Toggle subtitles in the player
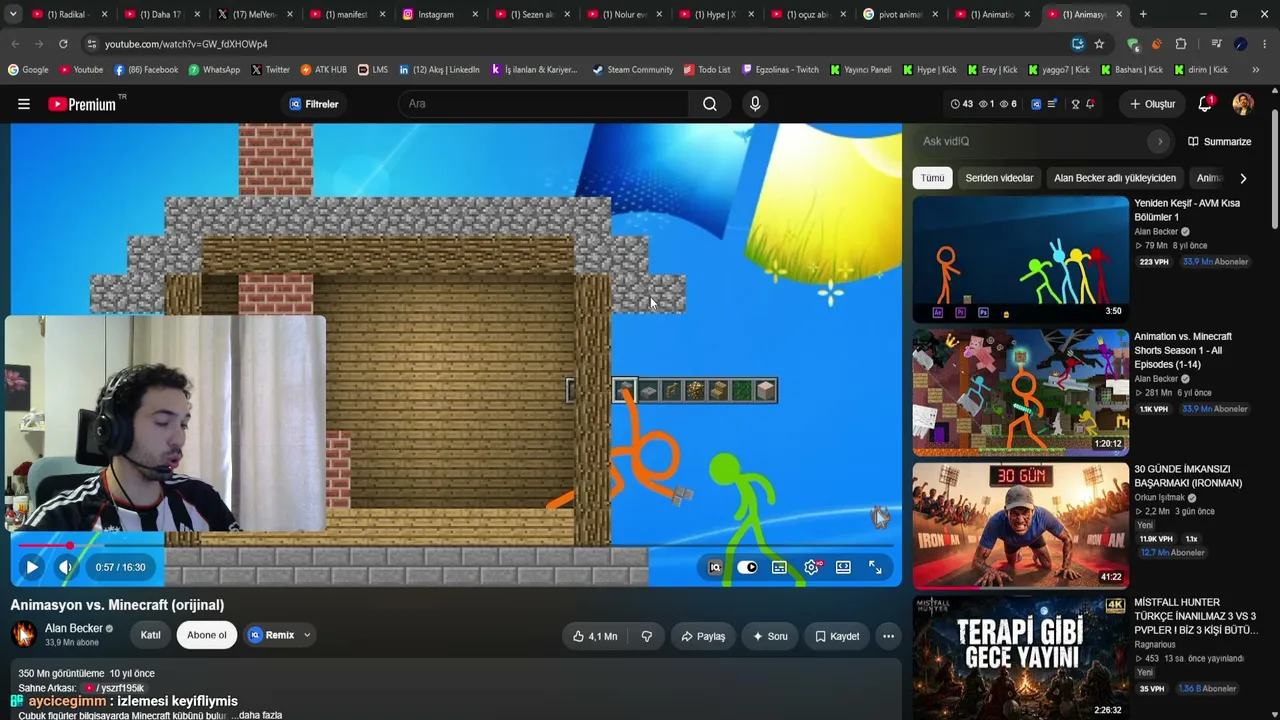This screenshot has height=720, width=1280. (x=779, y=567)
